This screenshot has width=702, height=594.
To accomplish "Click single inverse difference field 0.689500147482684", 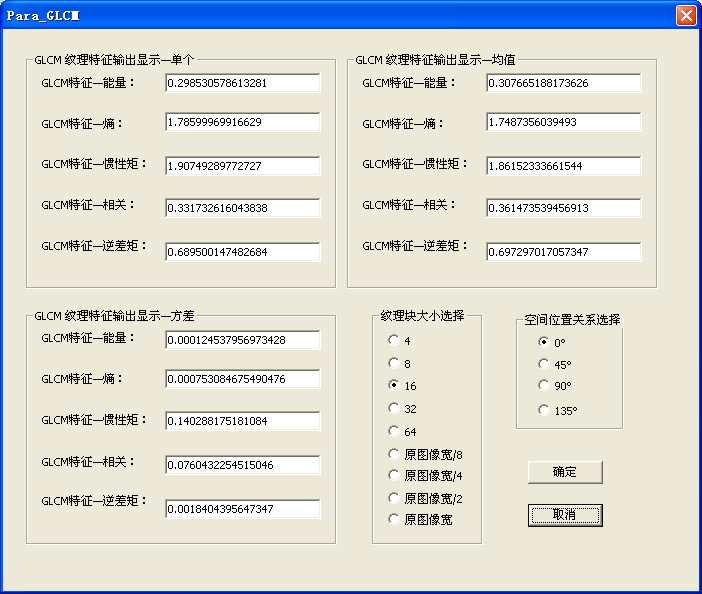I will [x=243, y=252].
